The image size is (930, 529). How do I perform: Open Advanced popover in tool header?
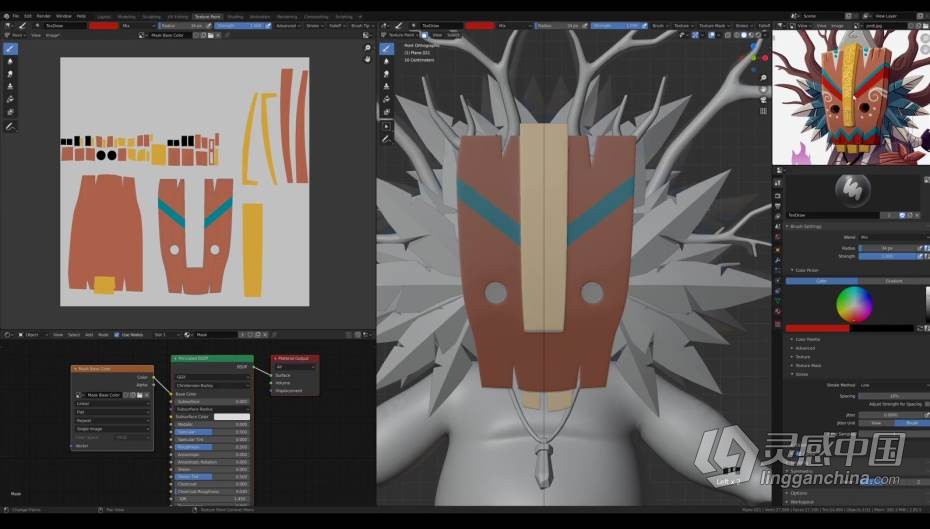tap(288, 26)
